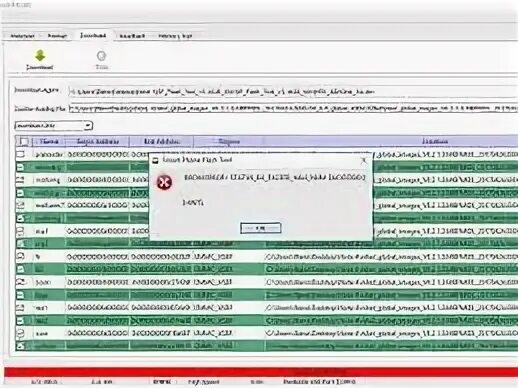Click the red progress bar at bottom

tap(261, 371)
